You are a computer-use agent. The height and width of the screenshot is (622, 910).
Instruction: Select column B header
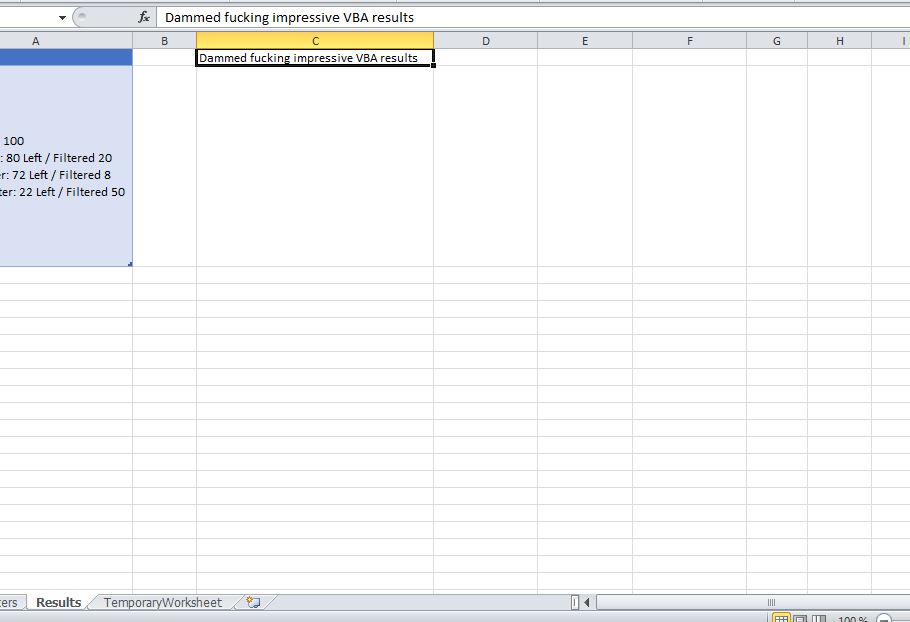[164, 41]
